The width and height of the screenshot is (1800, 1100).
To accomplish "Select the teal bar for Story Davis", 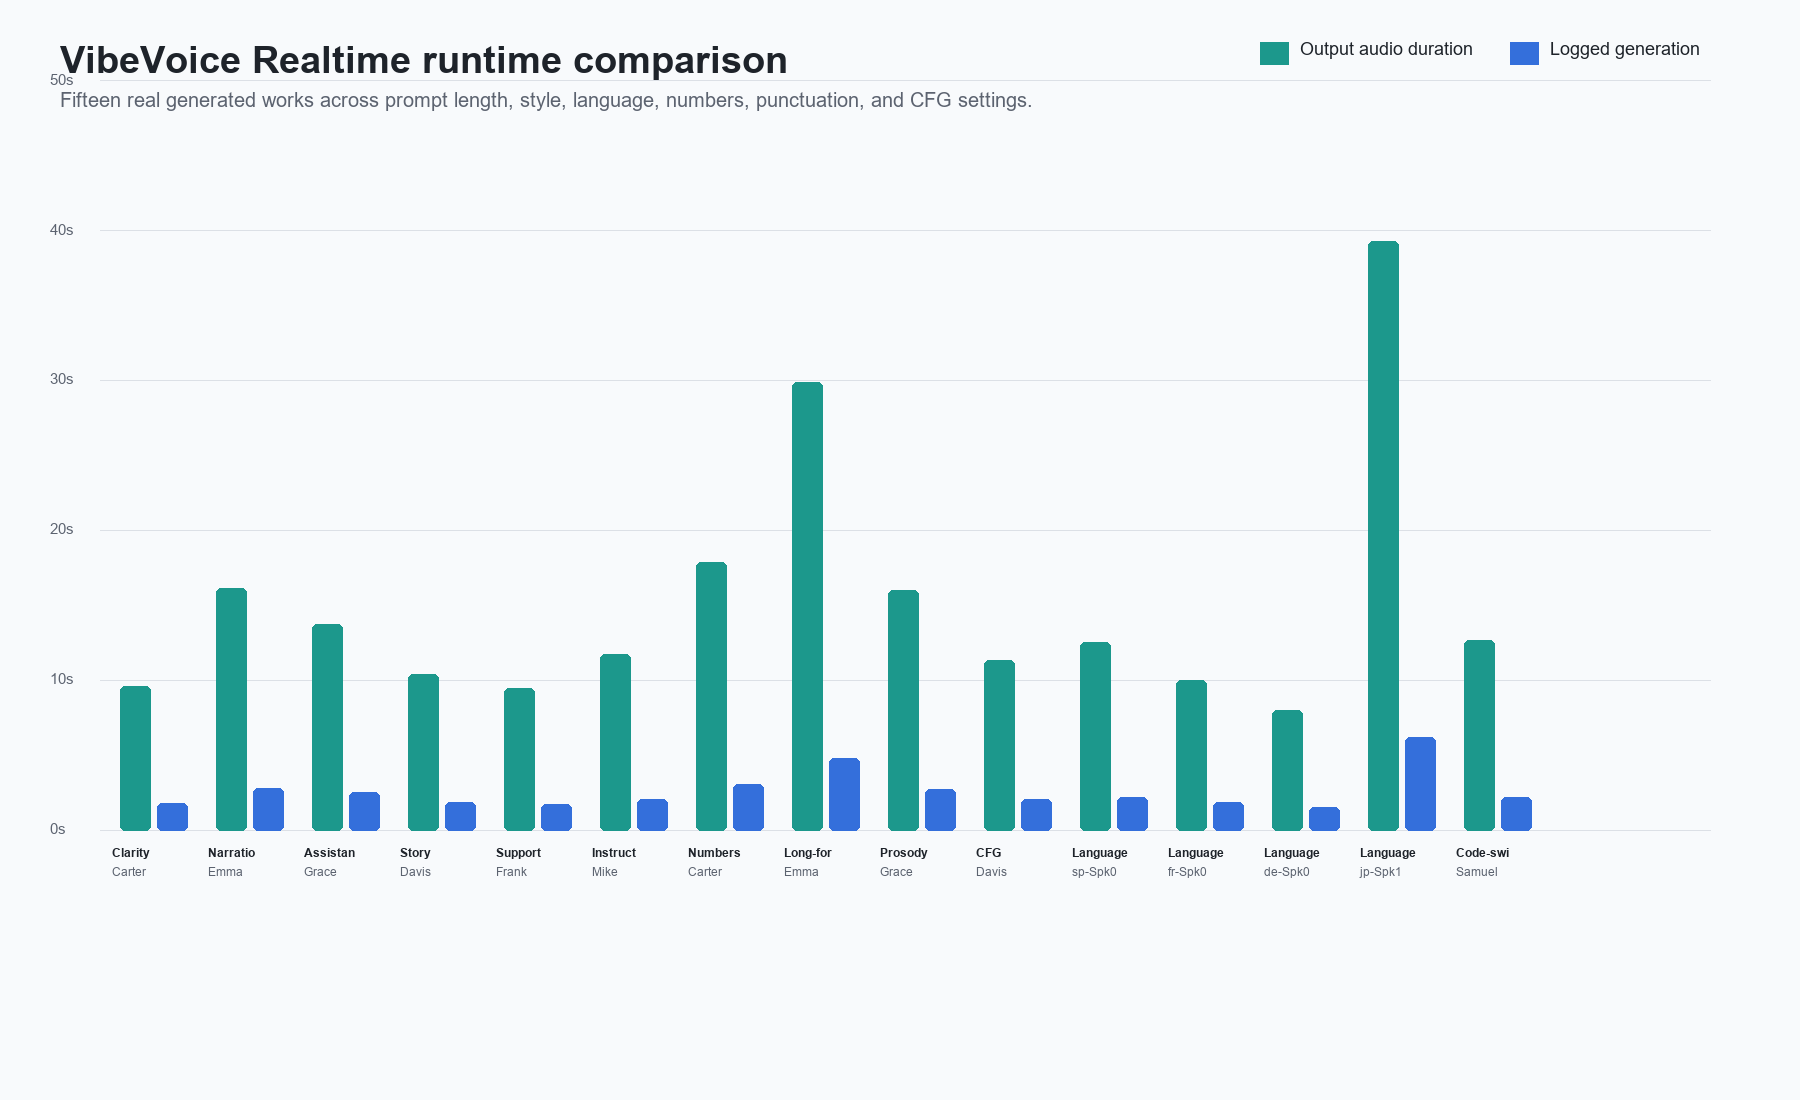I will 423,752.
